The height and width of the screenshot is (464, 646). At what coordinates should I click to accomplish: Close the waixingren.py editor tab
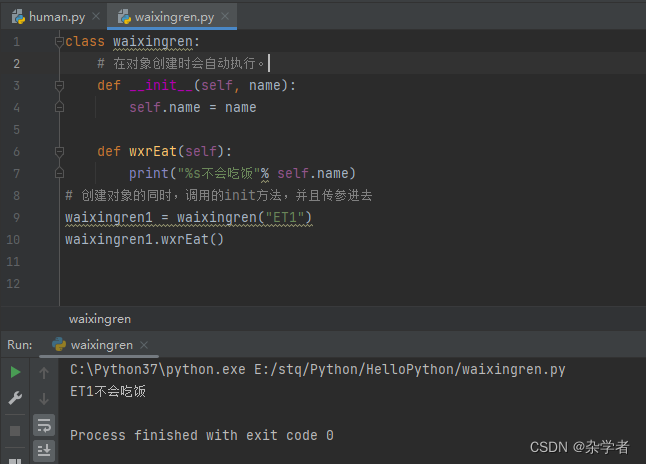[225, 16]
